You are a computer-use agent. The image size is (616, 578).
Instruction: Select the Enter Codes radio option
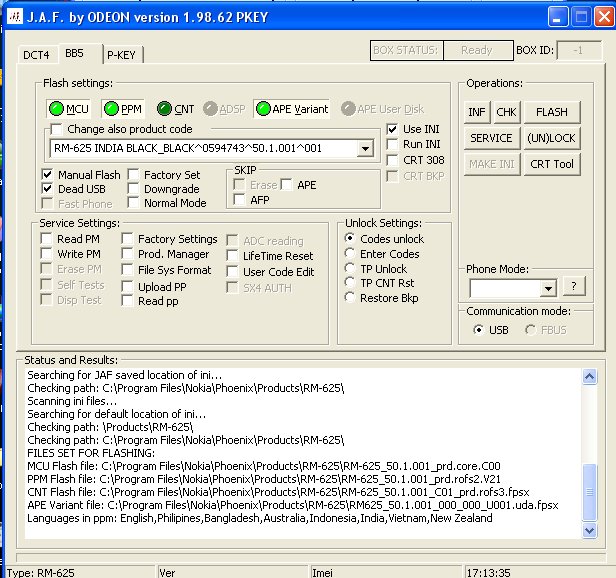click(x=349, y=253)
